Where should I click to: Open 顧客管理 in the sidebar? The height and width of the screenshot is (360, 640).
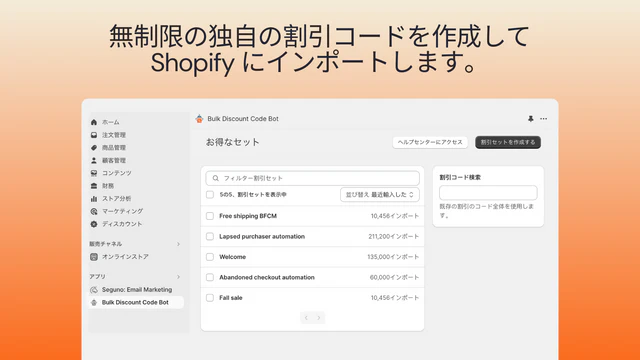point(114,160)
